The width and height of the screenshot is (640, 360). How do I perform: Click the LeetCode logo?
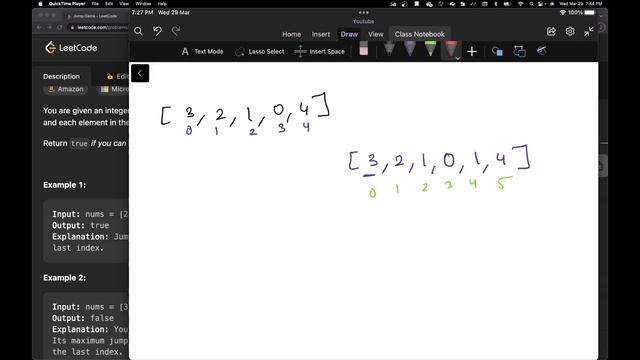tap(71, 48)
